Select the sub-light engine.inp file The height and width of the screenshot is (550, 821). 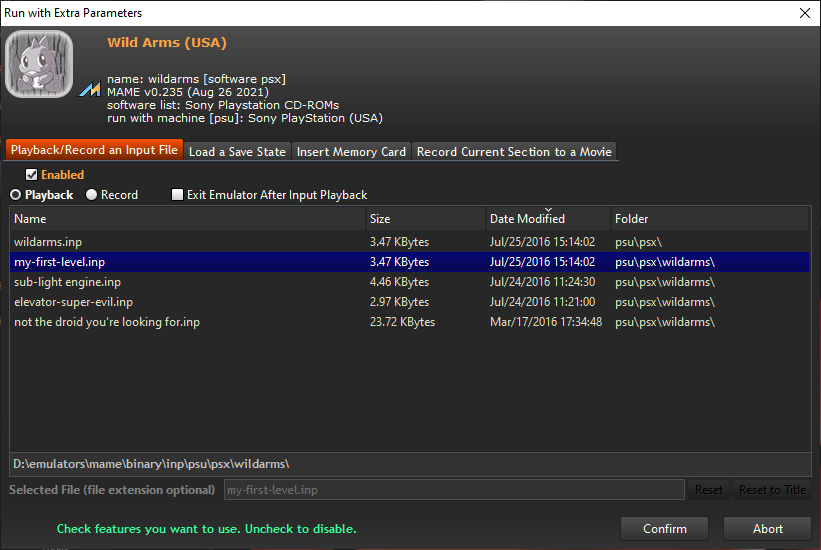(x=67, y=282)
